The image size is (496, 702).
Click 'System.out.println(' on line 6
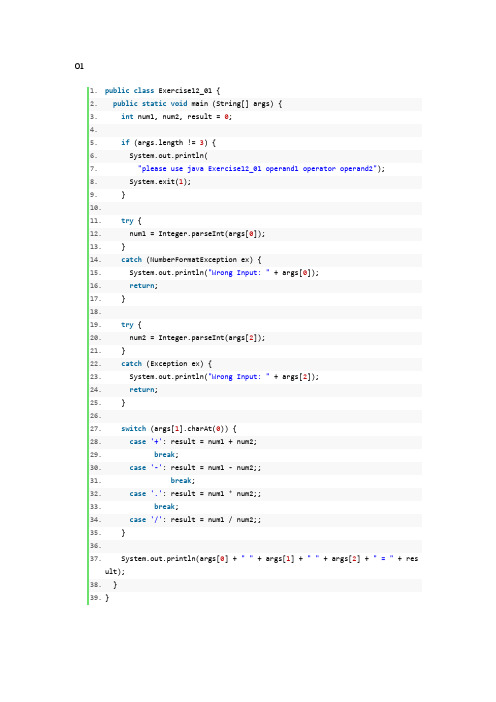(169, 155)
